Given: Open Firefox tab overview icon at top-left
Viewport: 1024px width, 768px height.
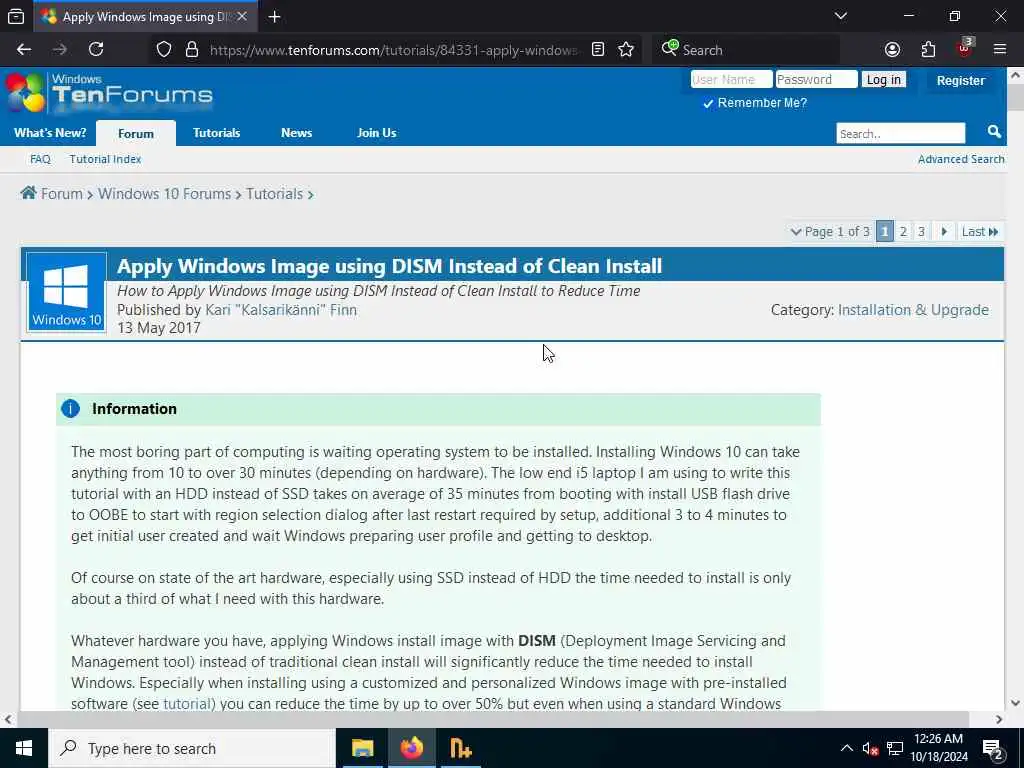Looking at the screenshot, I should click(x=16, y=17).
